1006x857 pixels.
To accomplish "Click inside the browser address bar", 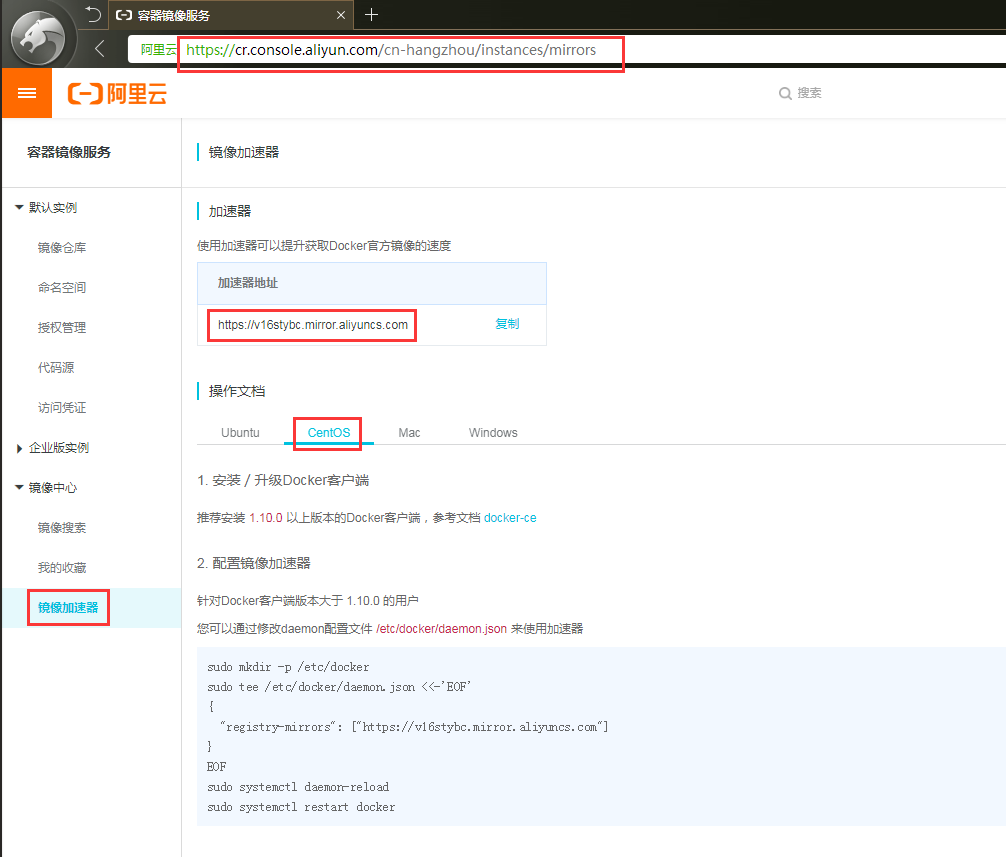I will (400, 50).
